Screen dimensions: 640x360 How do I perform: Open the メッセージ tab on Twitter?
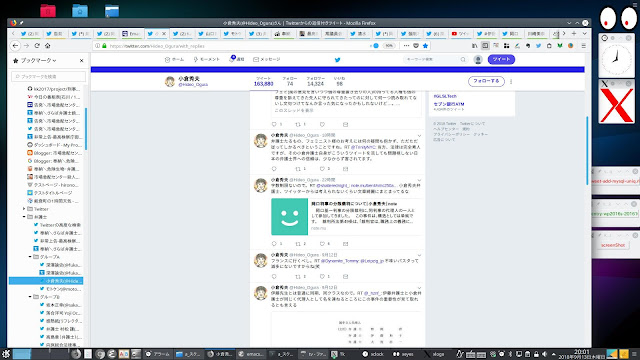click(267, 60)
